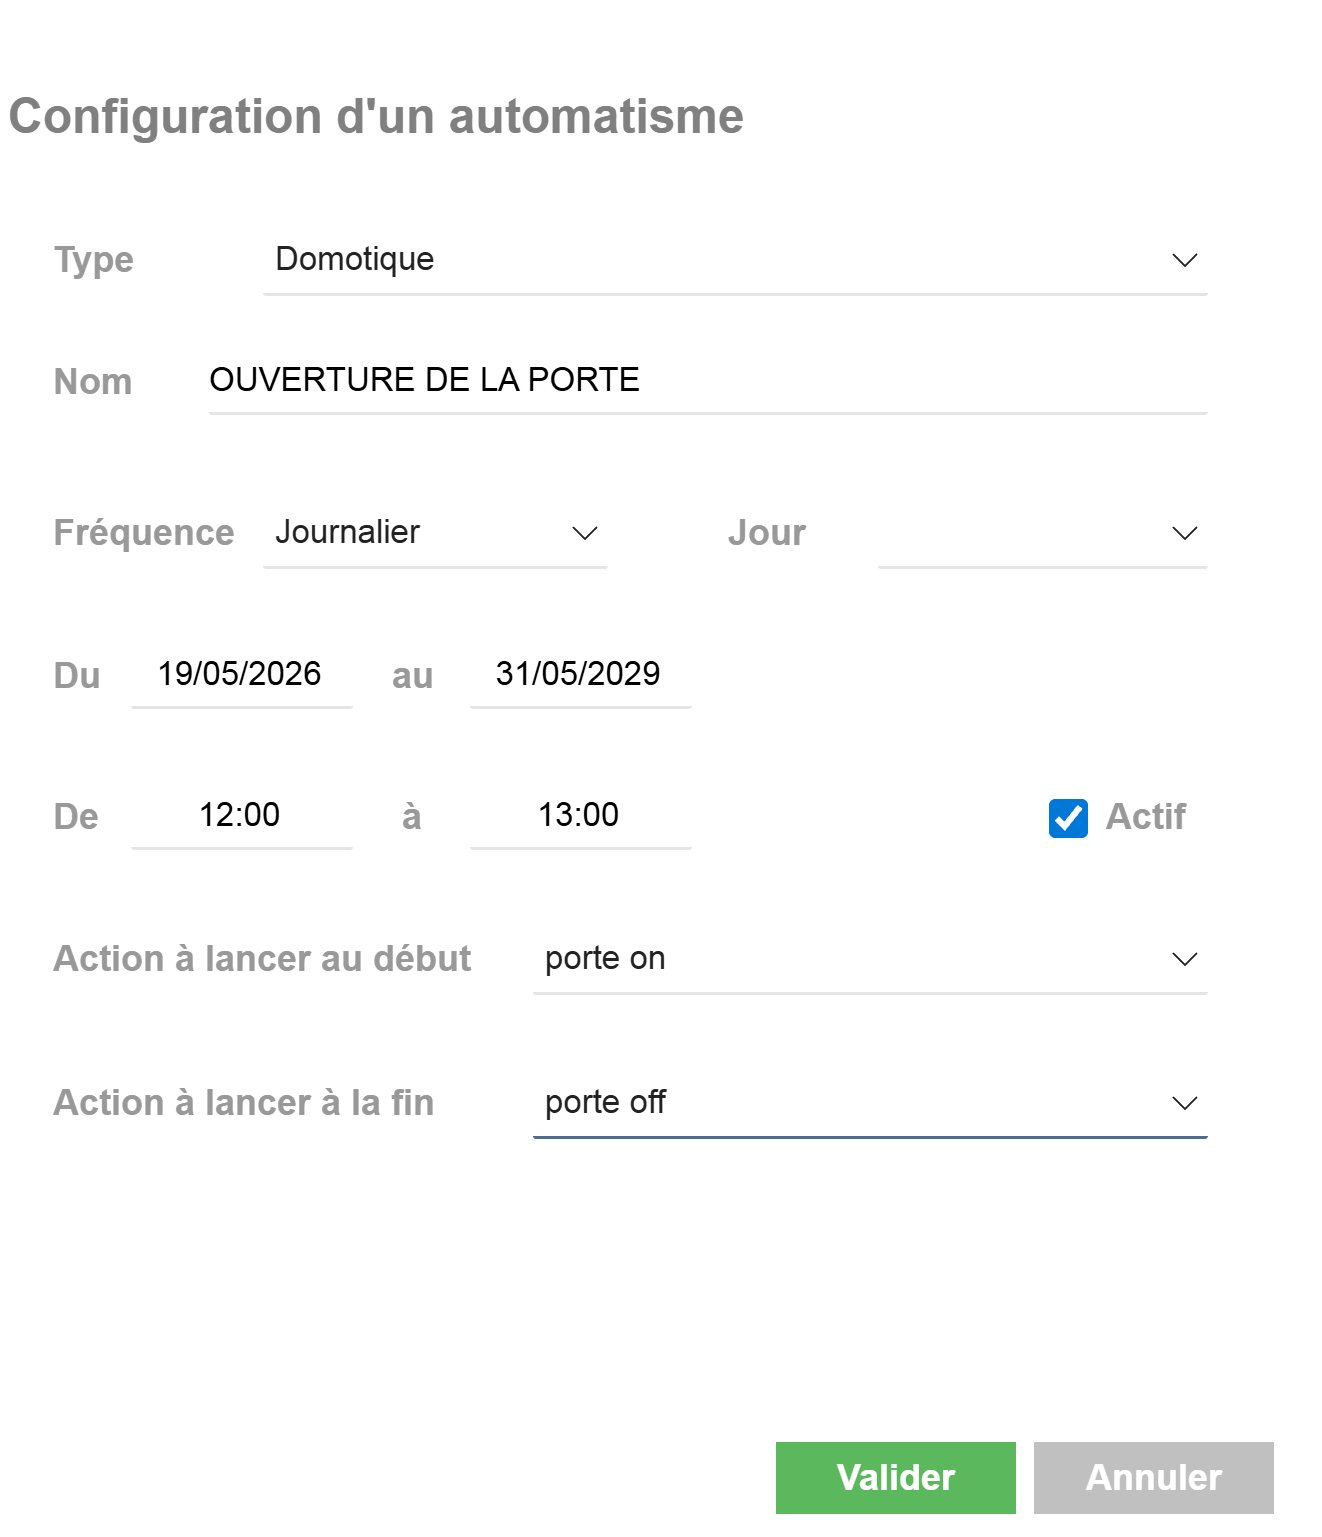Uncheck the Actif checkbox
The height and width of the screenshot is (1537, 1322).
1068,818
